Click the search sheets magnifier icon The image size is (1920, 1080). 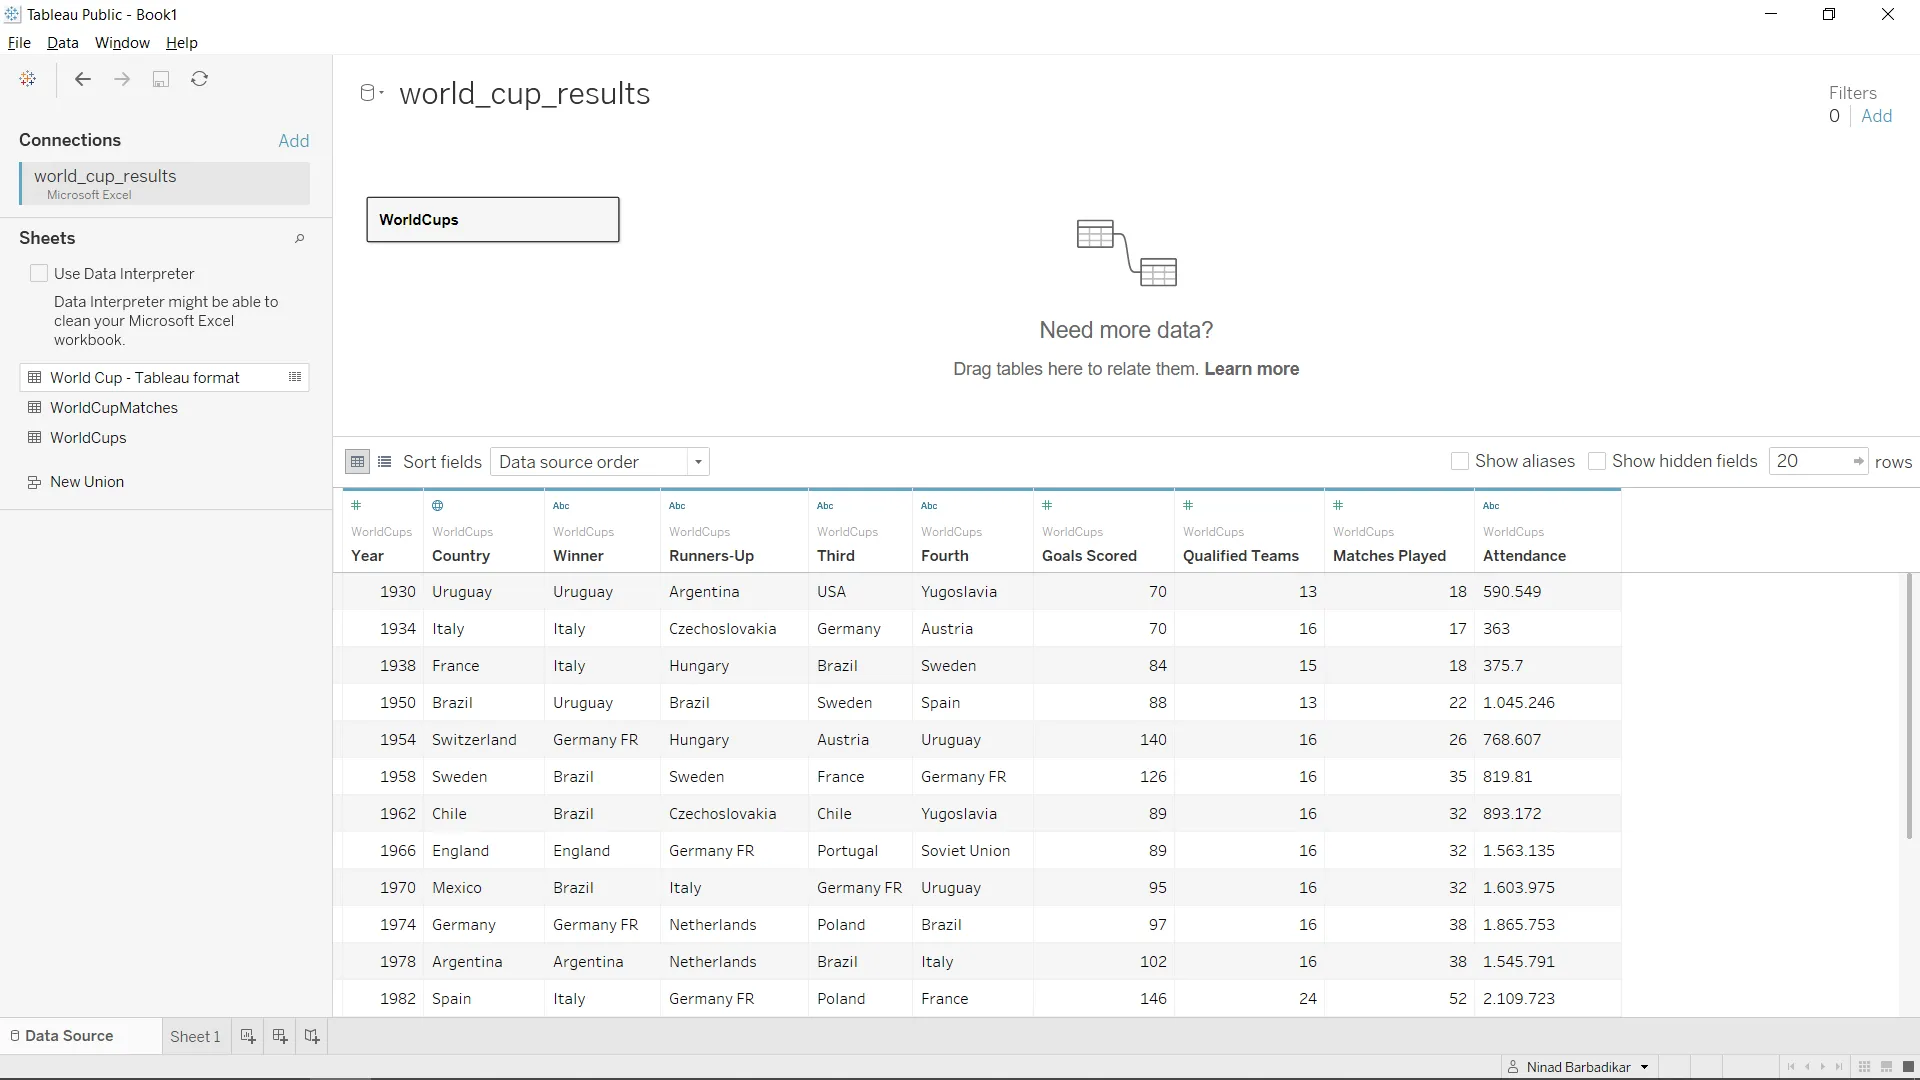pos(299,239)
